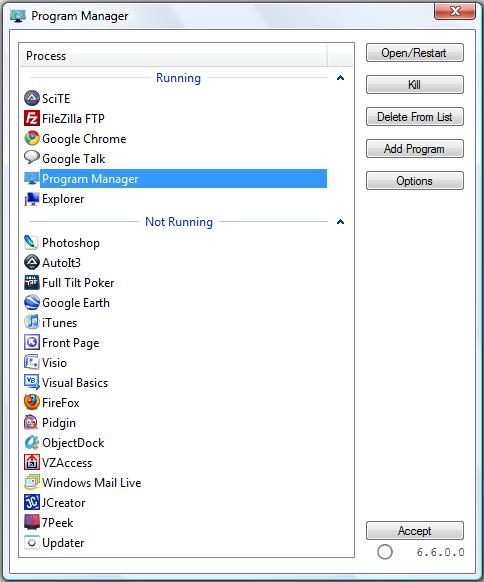Screen dimensions: 484x582
Task: Click the FileZilla FTP icon
Action: click(32, 118)
